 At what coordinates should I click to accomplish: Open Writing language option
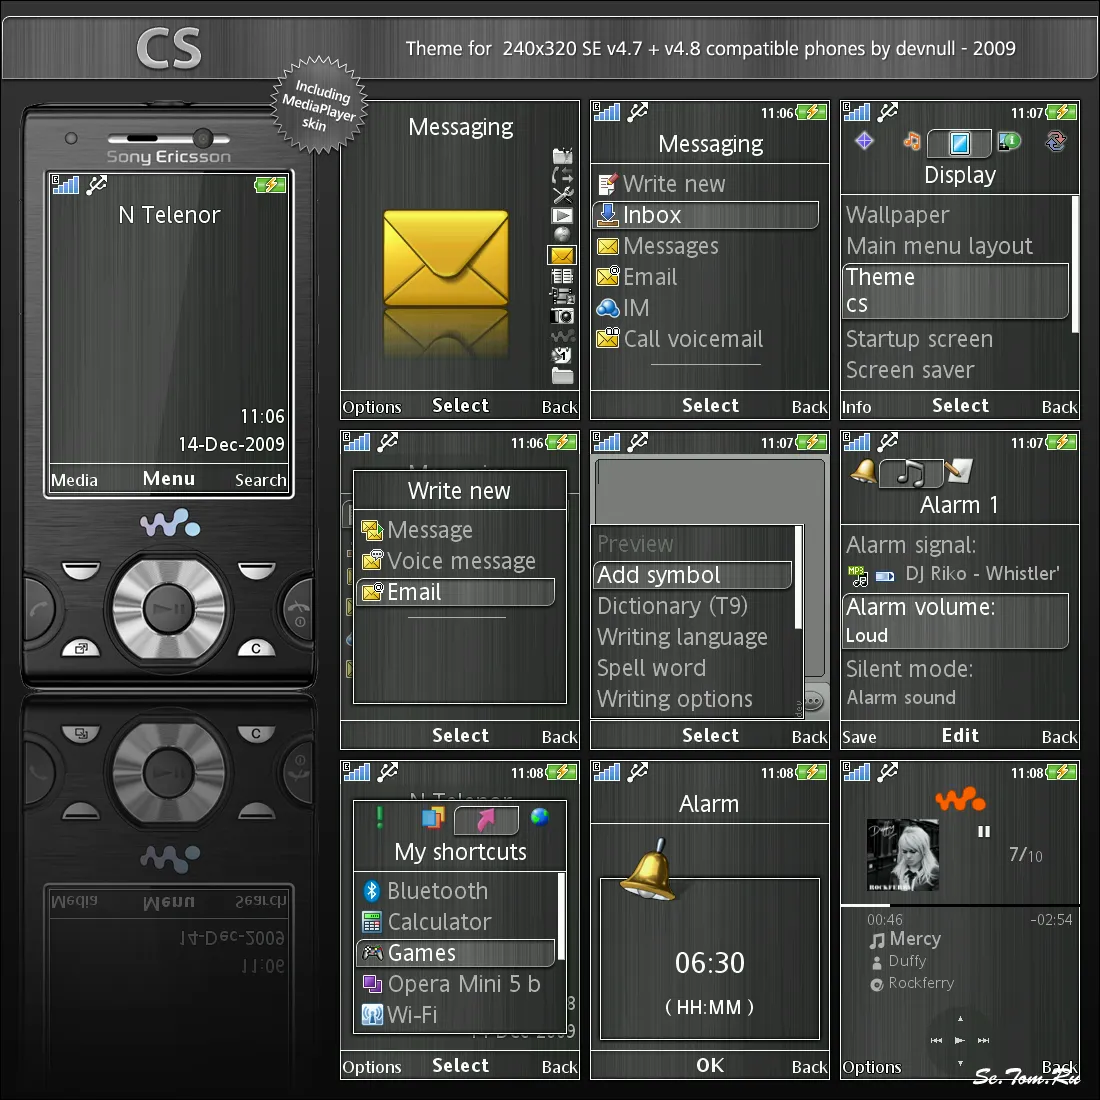coord(682,637)
